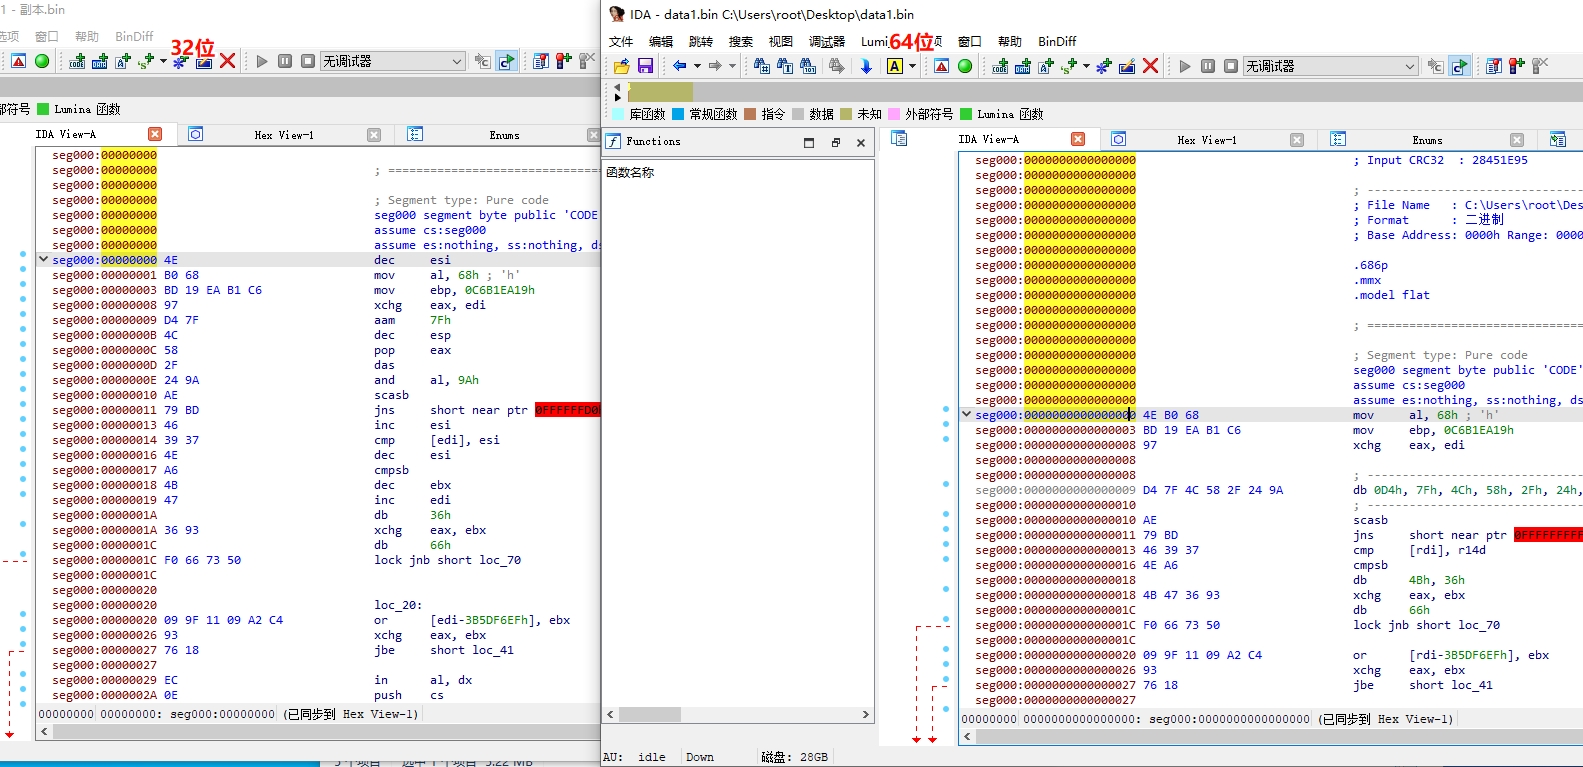Open the Functions panel icon
The image size is (1583, 767).
pyautogui.click(x=614, y=142)
